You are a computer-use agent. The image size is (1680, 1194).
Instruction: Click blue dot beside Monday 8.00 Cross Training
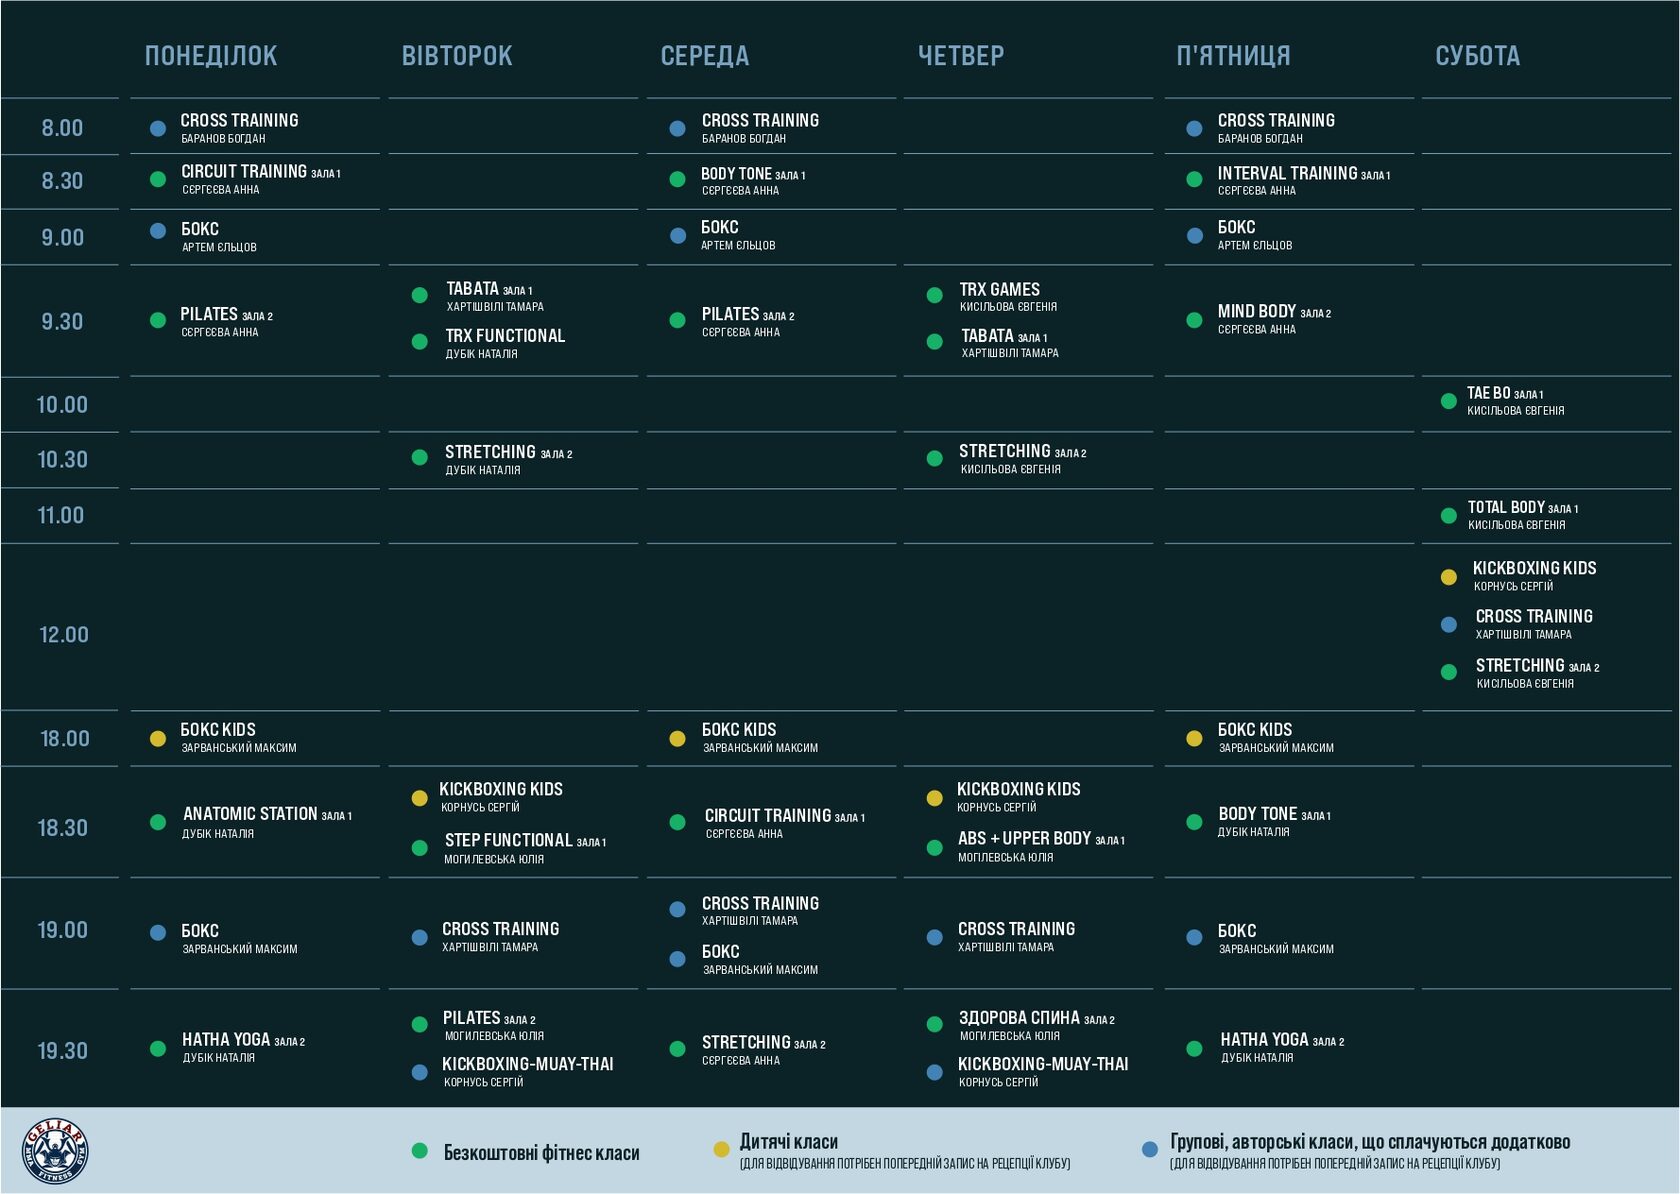pos(158,128)
